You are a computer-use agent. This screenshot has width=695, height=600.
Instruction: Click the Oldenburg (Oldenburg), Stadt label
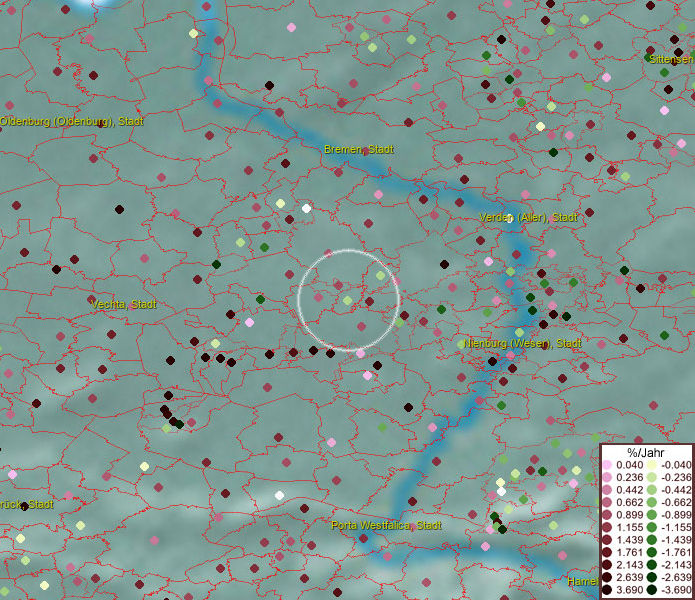(71, 121)
